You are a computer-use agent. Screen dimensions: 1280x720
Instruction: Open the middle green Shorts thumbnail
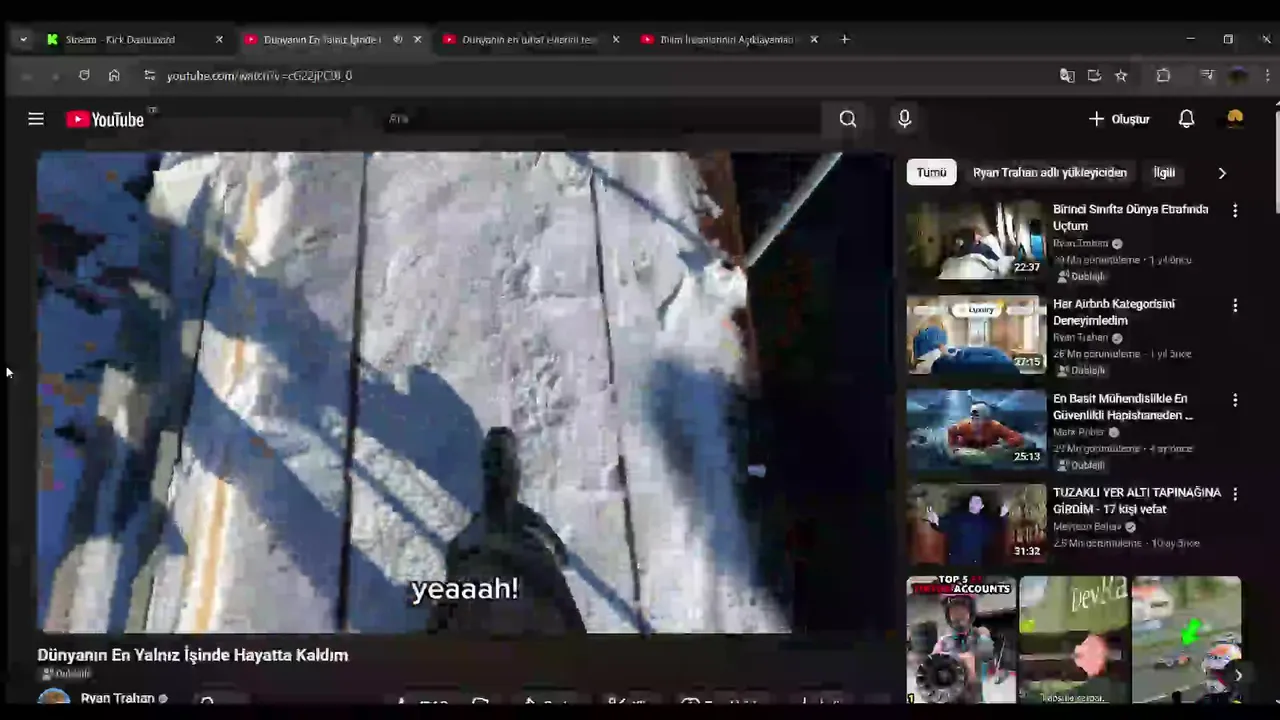click(1074, 640)
